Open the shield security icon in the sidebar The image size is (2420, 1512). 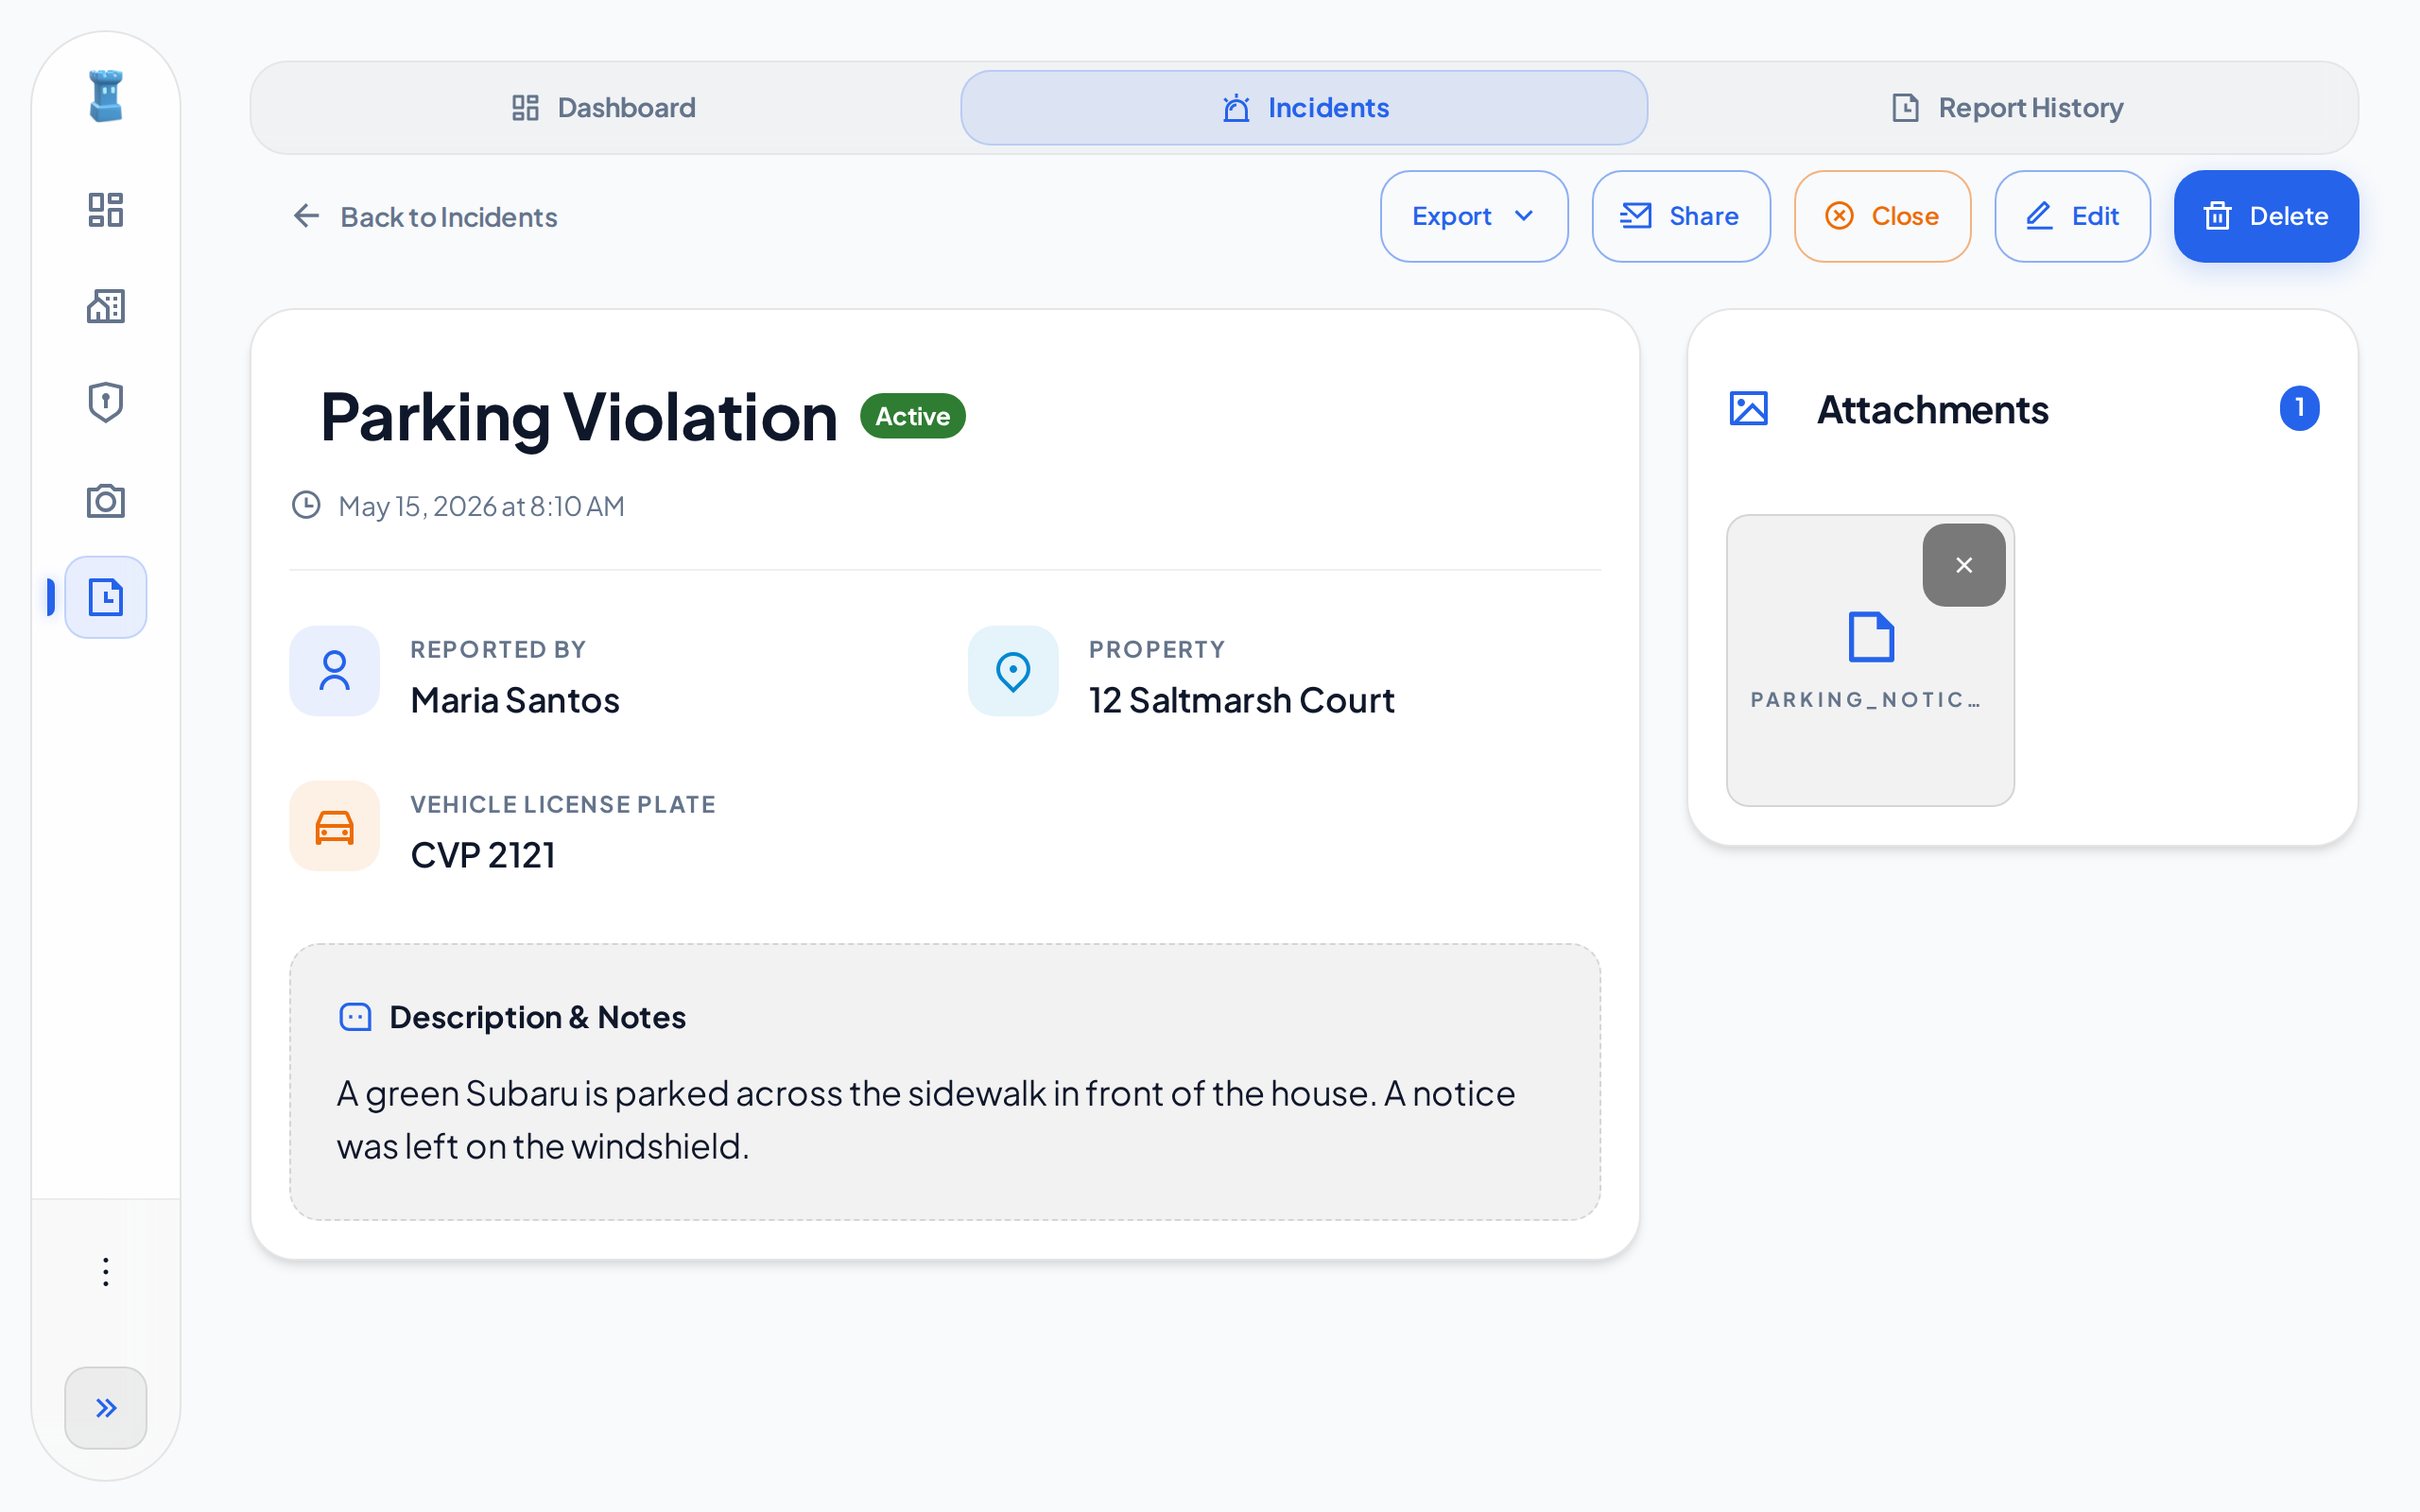pyautogui.click(x=106, y=402)
